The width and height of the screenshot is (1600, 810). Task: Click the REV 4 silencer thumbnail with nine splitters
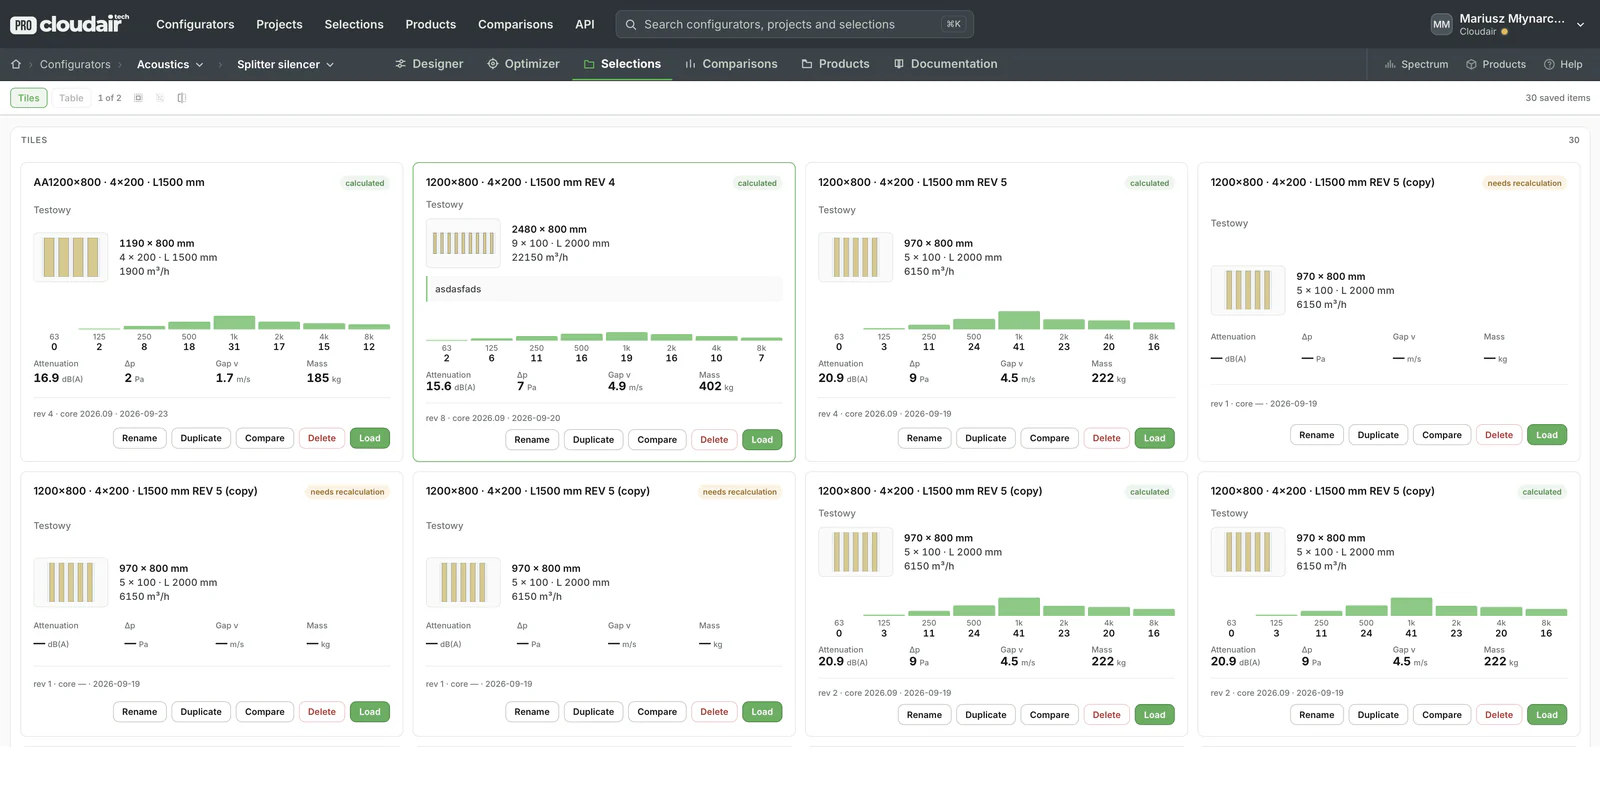463,243
